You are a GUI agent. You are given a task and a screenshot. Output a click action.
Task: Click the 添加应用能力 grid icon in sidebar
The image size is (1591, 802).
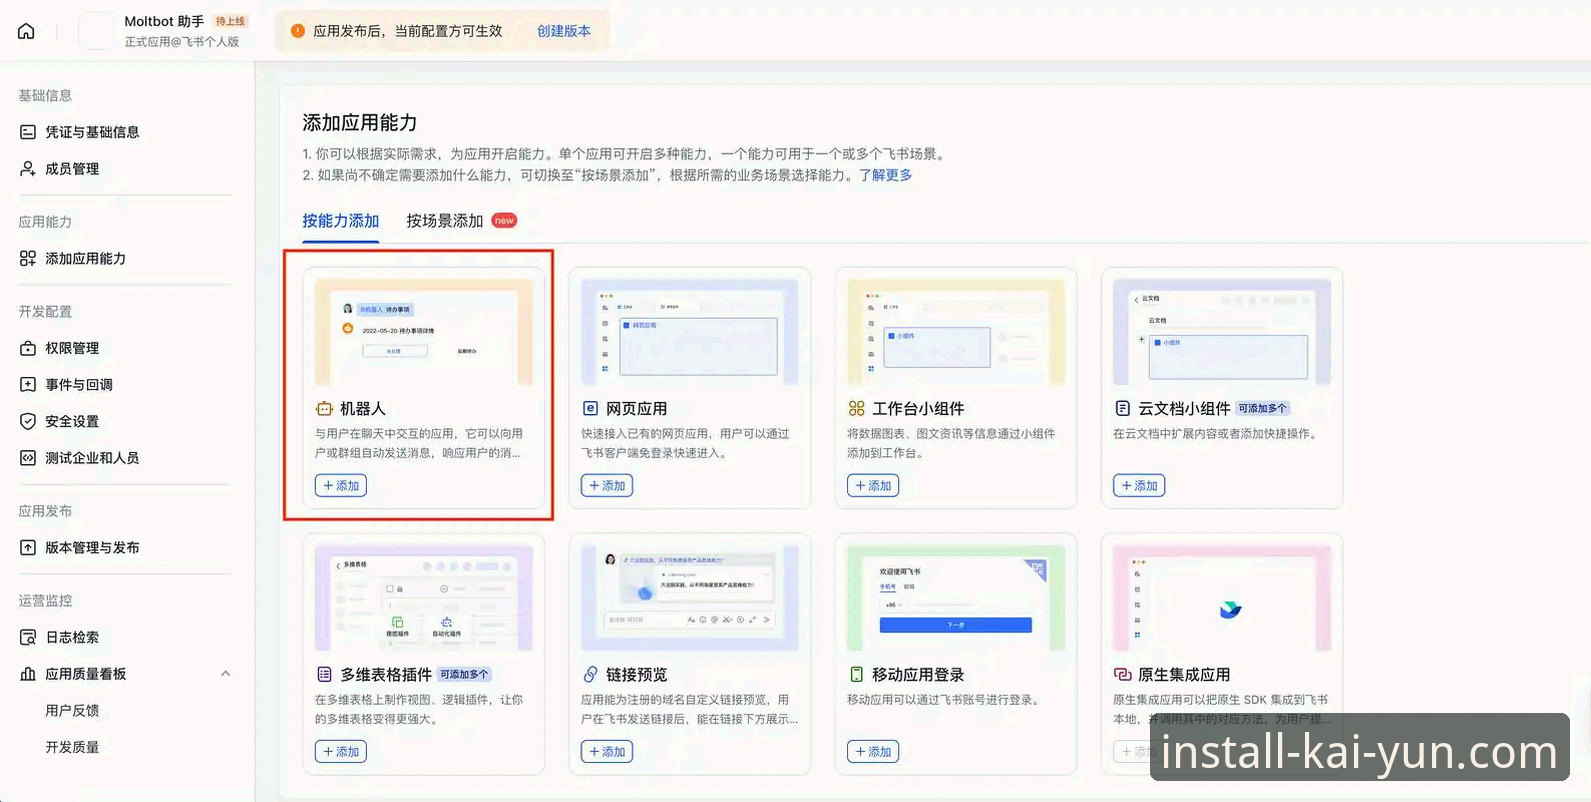coord(28,258)
